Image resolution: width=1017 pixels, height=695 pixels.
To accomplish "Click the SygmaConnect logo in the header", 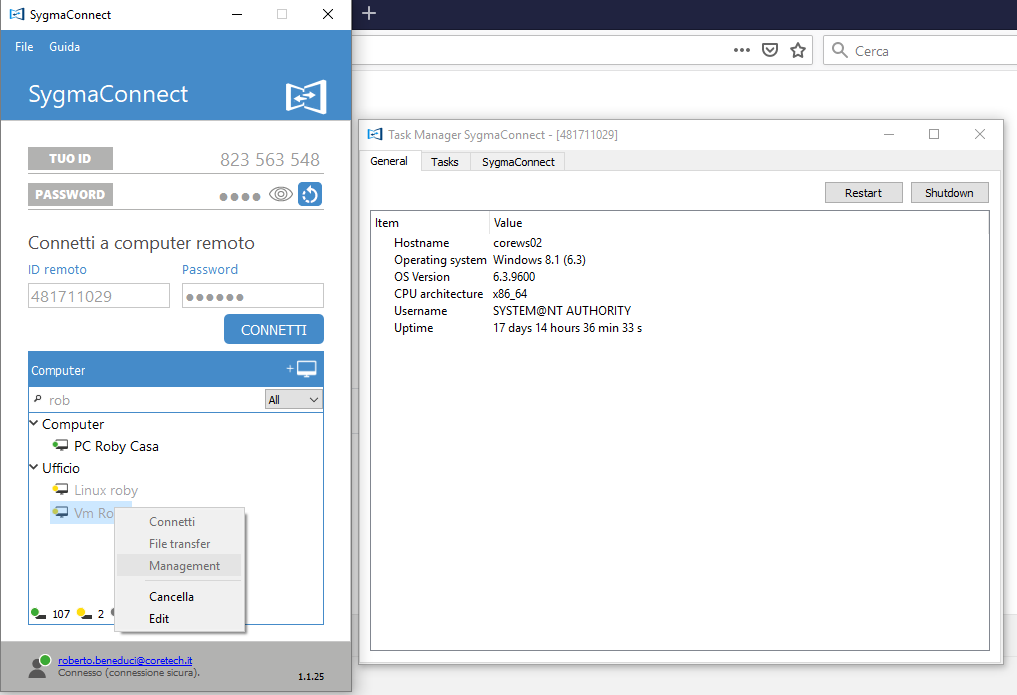I will click(306, 97).
